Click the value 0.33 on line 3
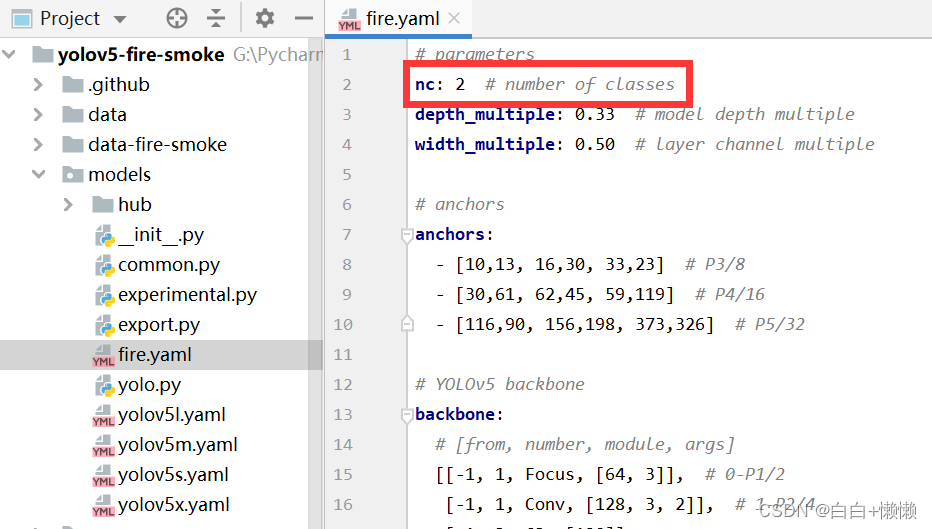The image size is (932, 529). click(594, 114)
